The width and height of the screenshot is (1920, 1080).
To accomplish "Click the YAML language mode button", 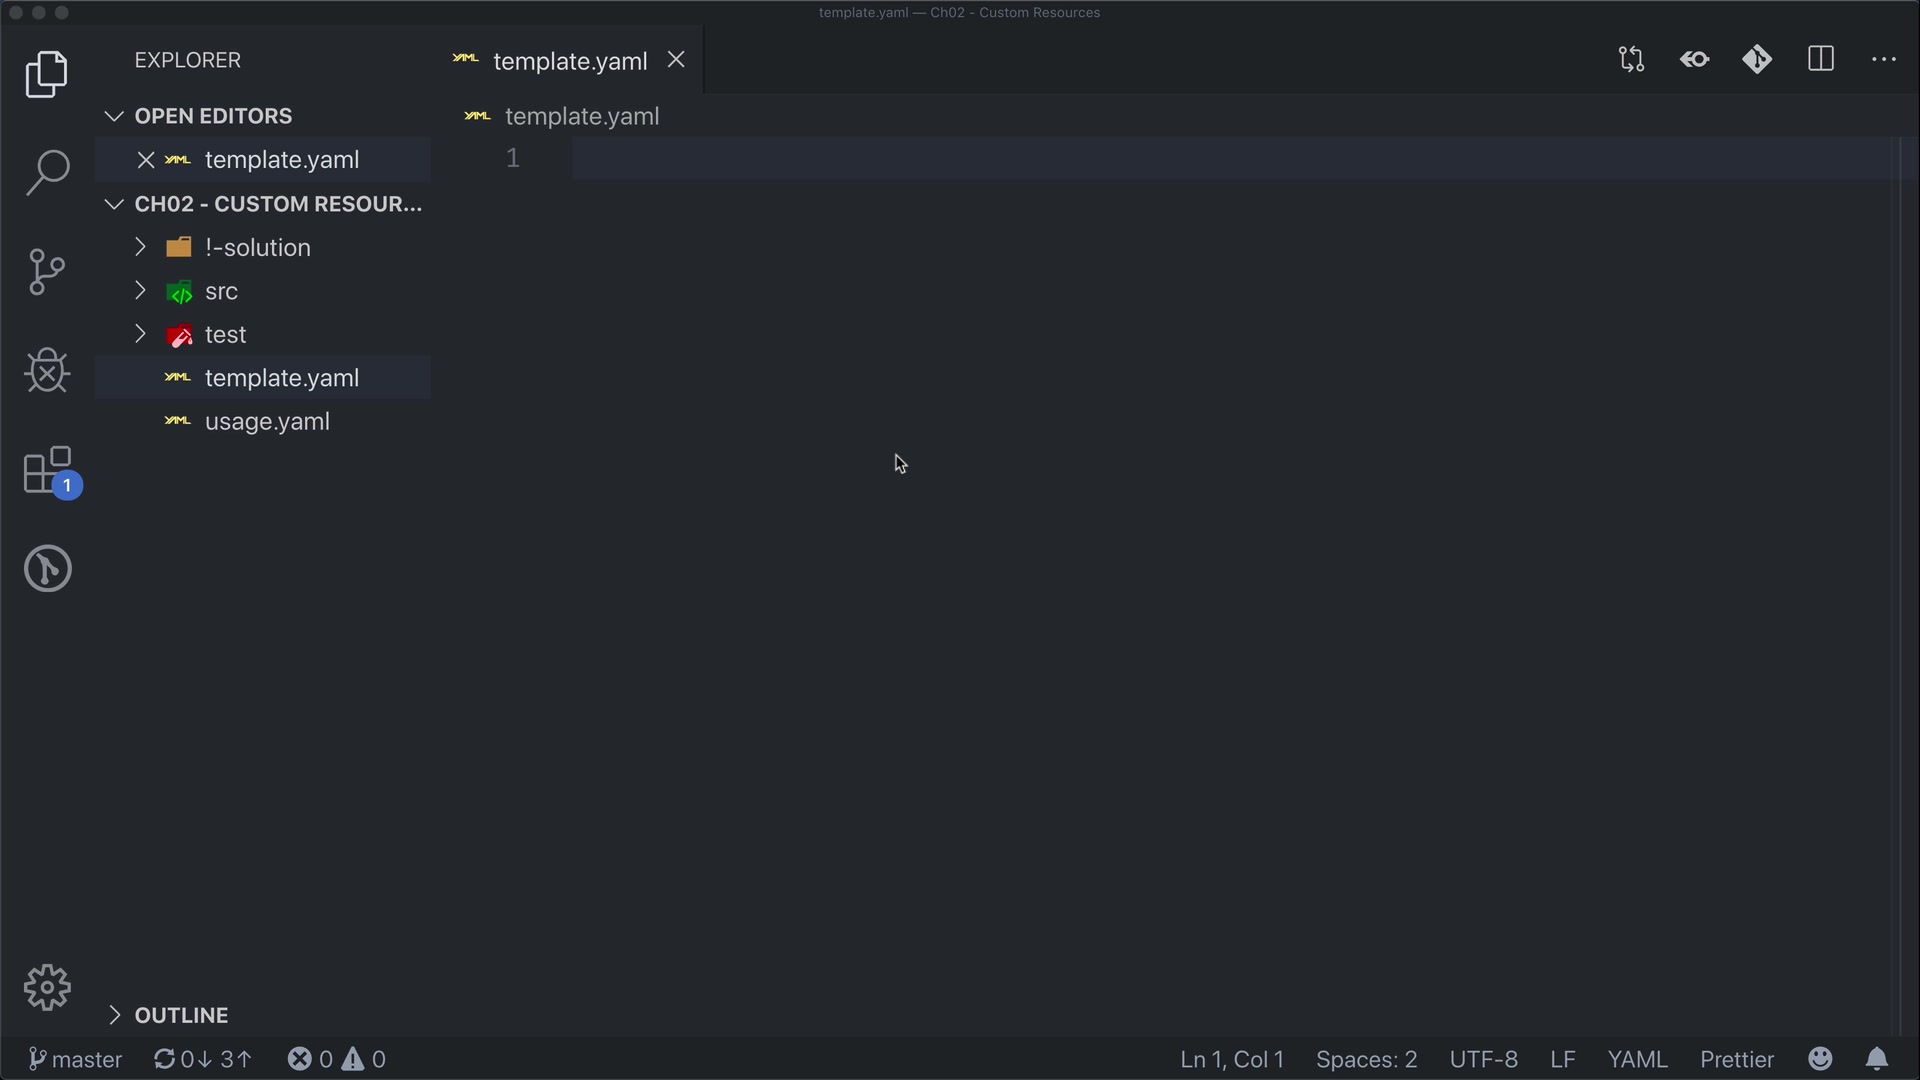I will click(x=1637, y=1059).
